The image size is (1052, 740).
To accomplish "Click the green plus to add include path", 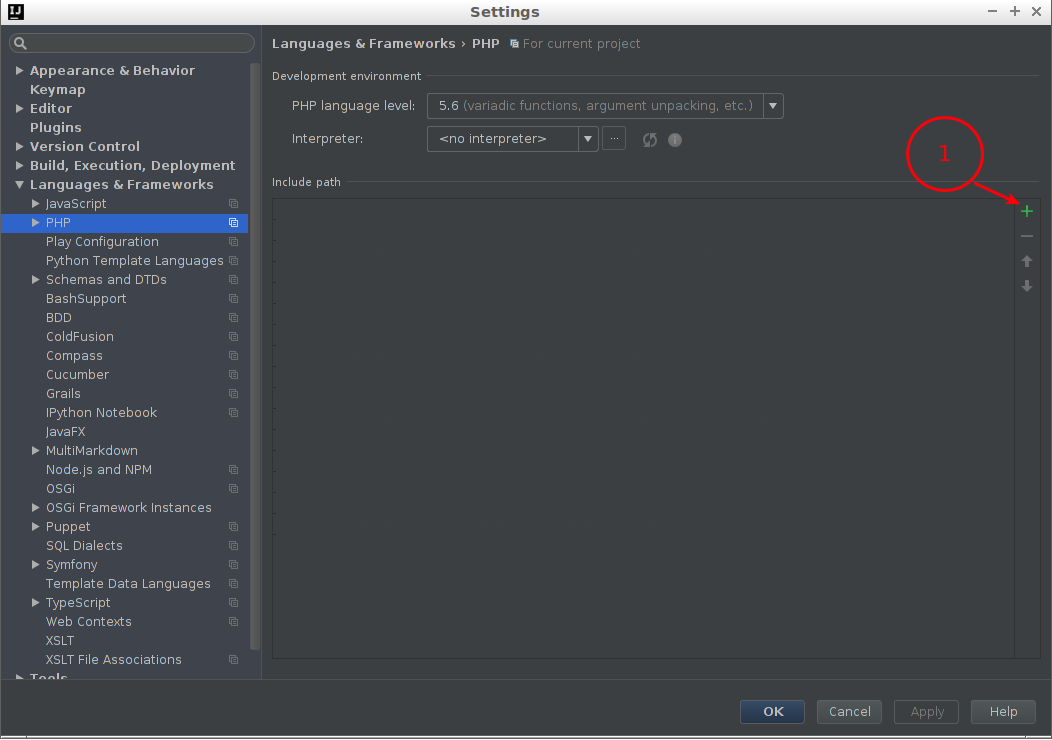I will (1027, 211).
